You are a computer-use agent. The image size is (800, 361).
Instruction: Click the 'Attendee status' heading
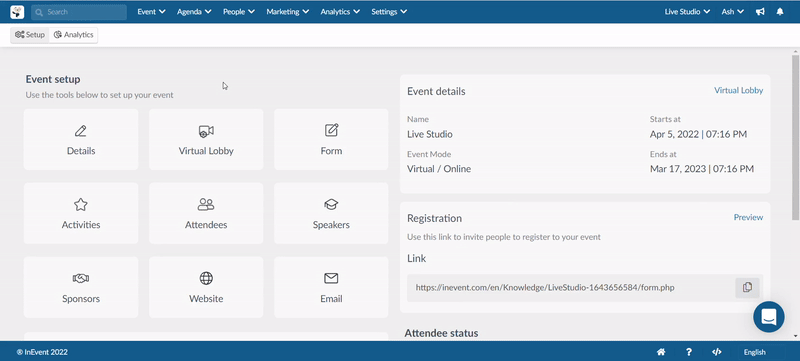(x=441, y=333)
